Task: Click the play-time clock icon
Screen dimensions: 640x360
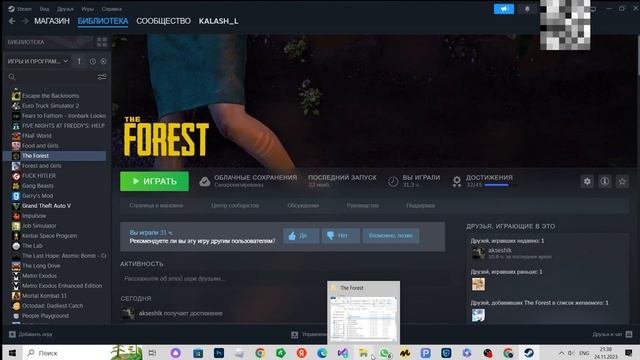Action: click(x=393, y=181)
